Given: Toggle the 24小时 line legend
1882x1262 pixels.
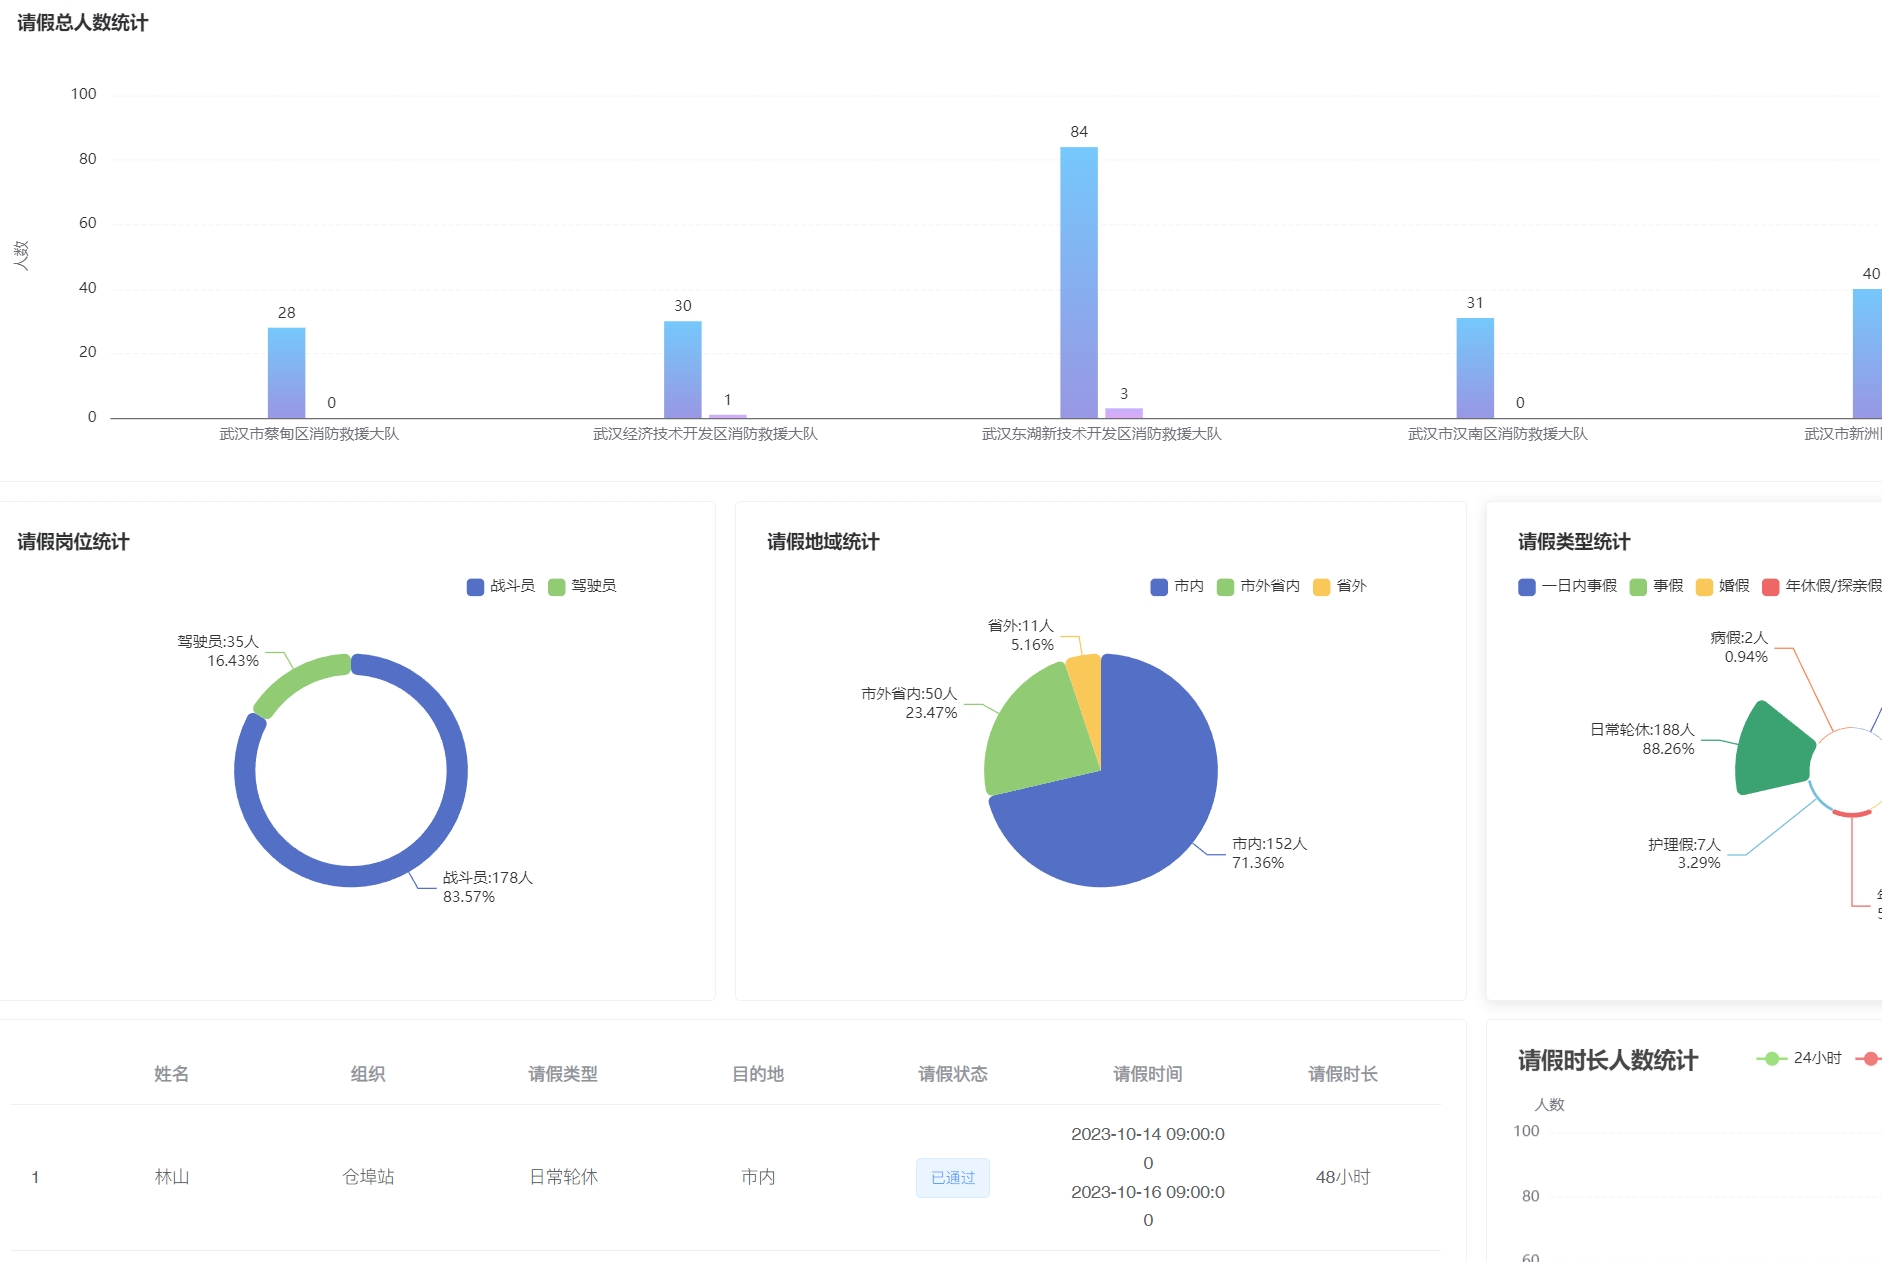Looking at the screenshot, I should (x=1799, y=1058).
